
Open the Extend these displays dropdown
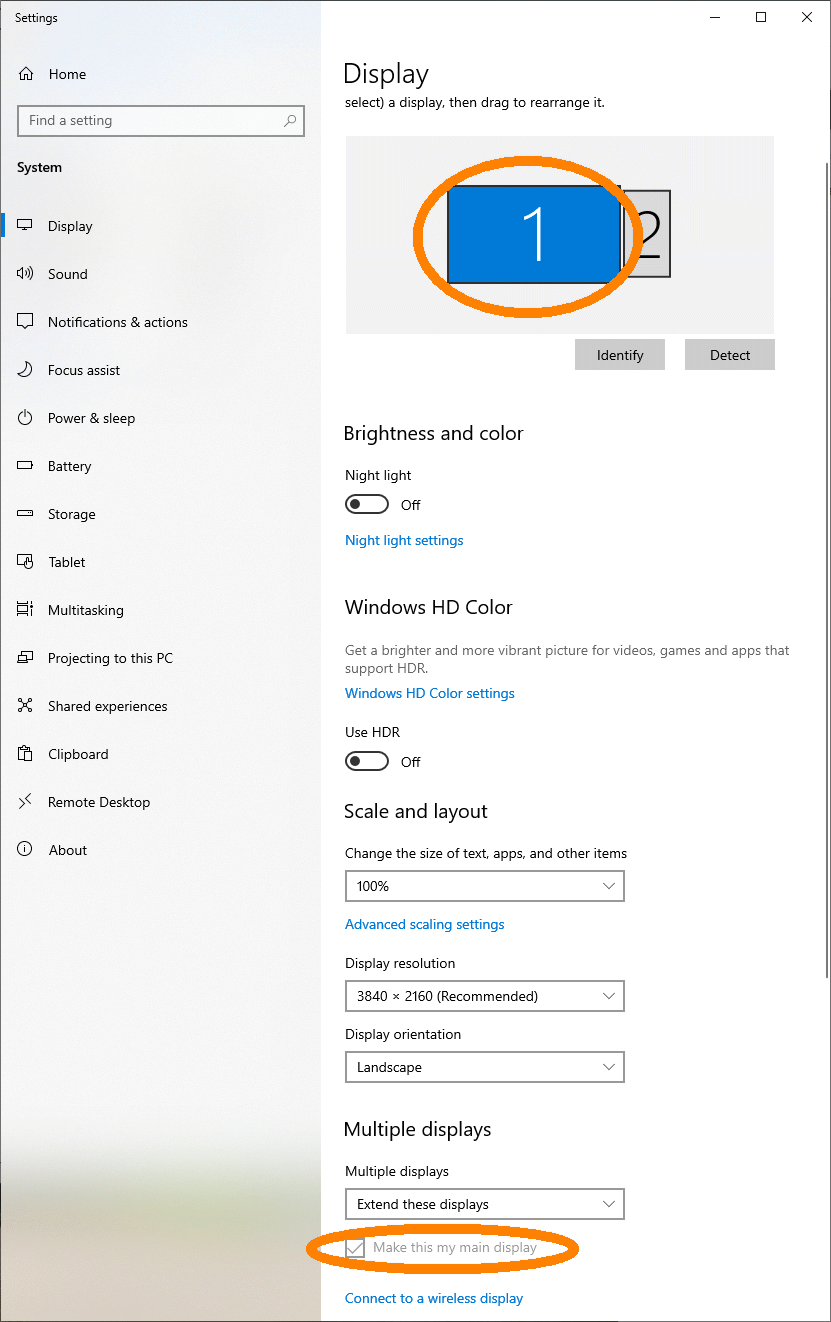point(485,1204)
